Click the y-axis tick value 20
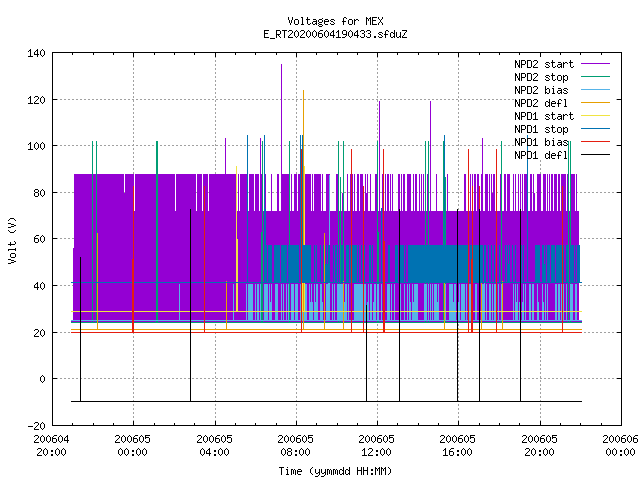This screenshot has width=640, height=480. [x=39, y=333]
